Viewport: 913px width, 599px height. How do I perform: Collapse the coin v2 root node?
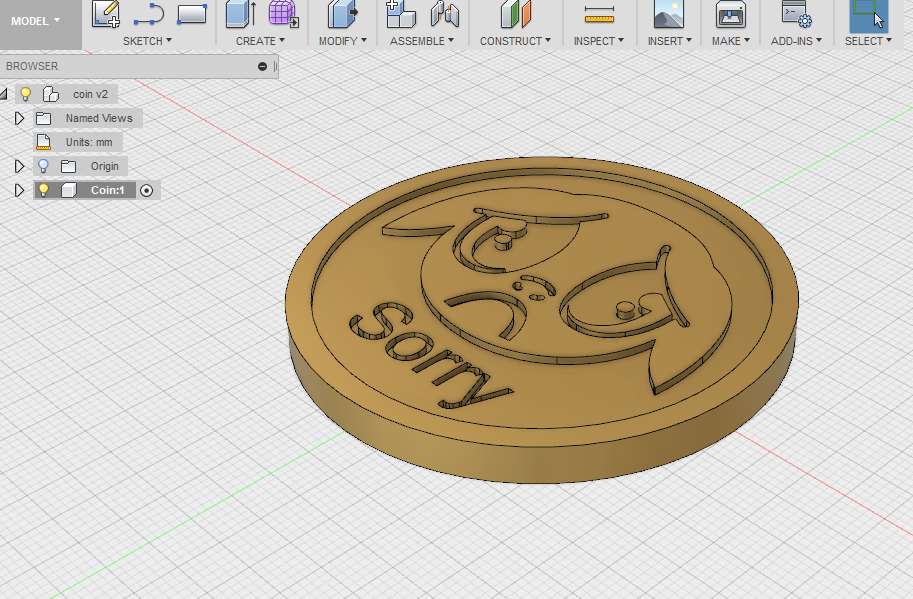(x=4, y=94)
